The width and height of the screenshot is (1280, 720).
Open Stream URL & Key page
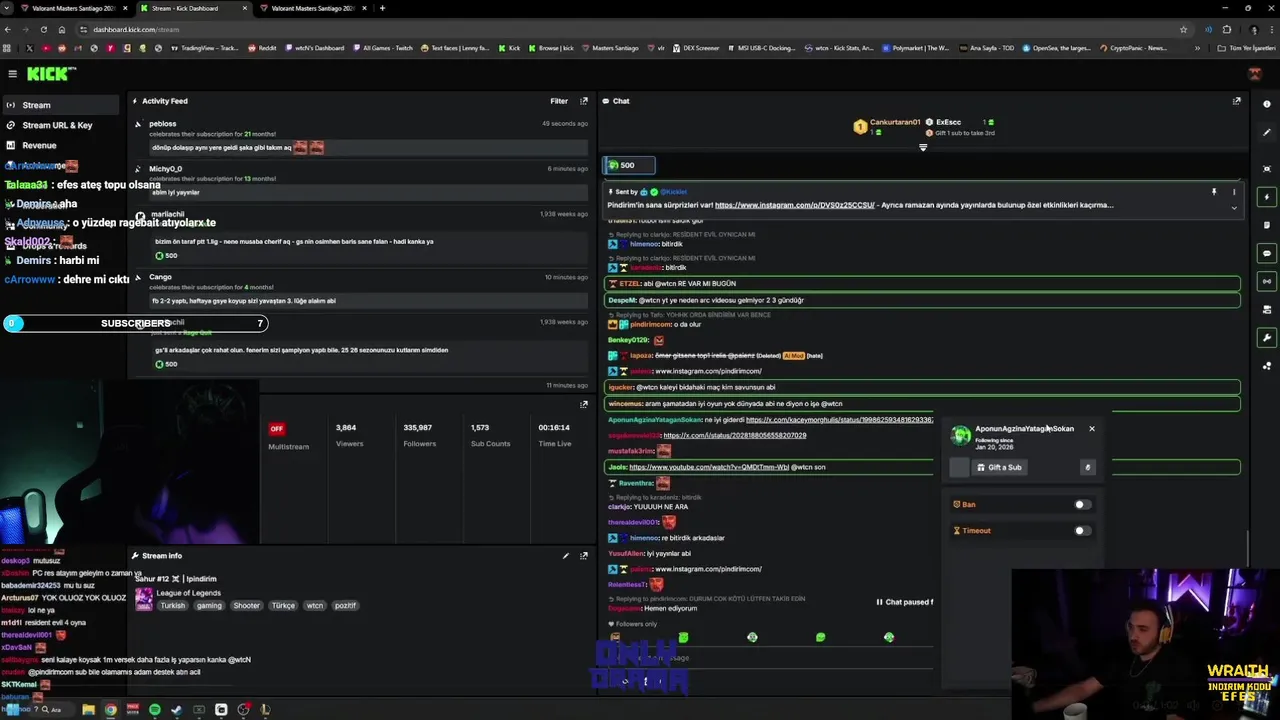[x=57, y=125]
